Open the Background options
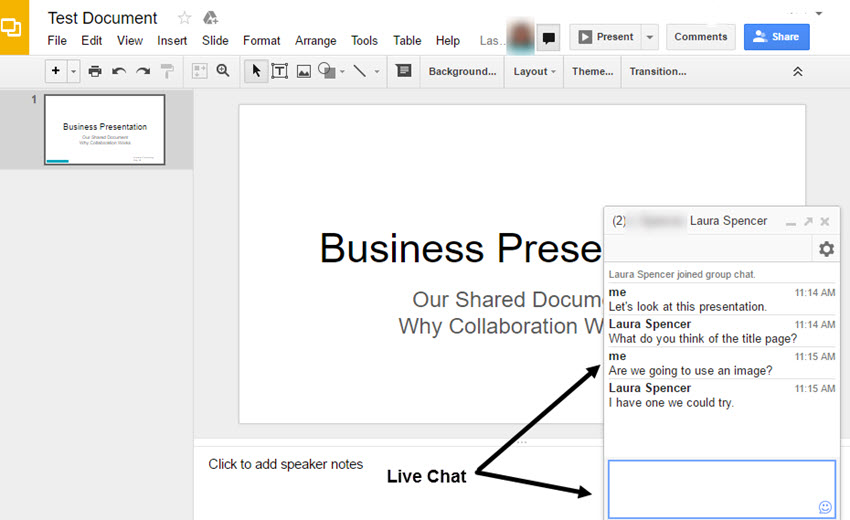Image resolution: width=850 pixels, height=520 pixels. point(462,72)
